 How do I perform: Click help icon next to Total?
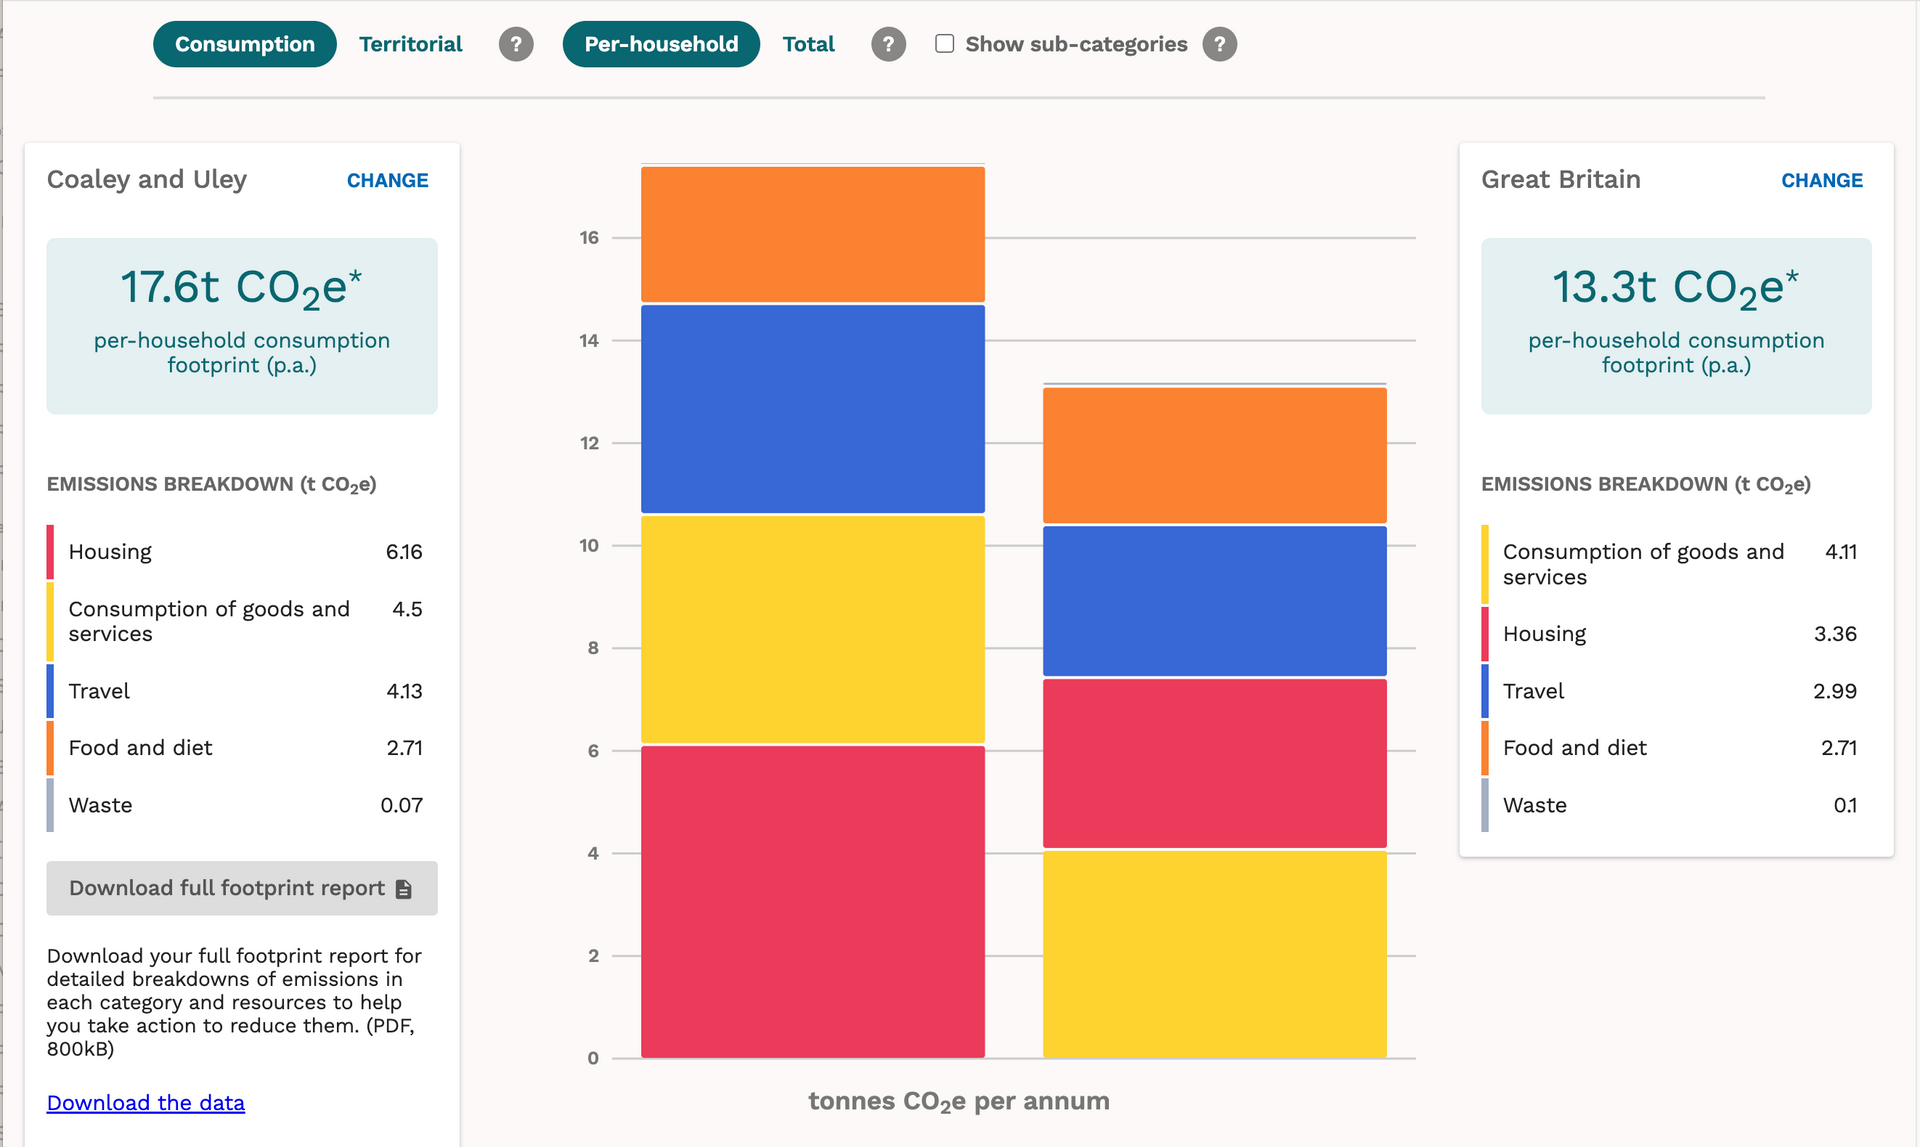888,44
